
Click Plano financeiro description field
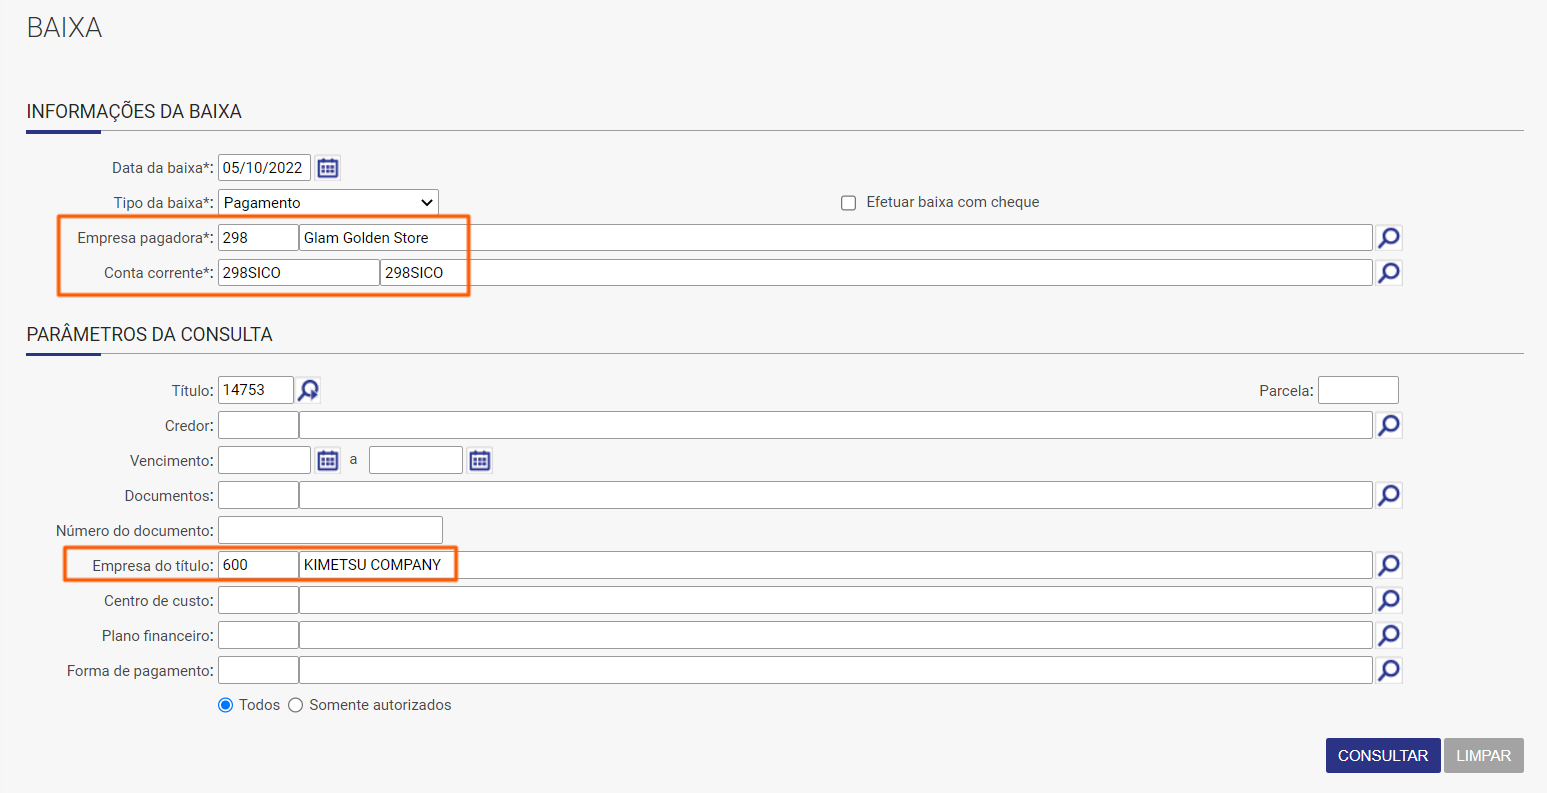[x=836, y=635]
